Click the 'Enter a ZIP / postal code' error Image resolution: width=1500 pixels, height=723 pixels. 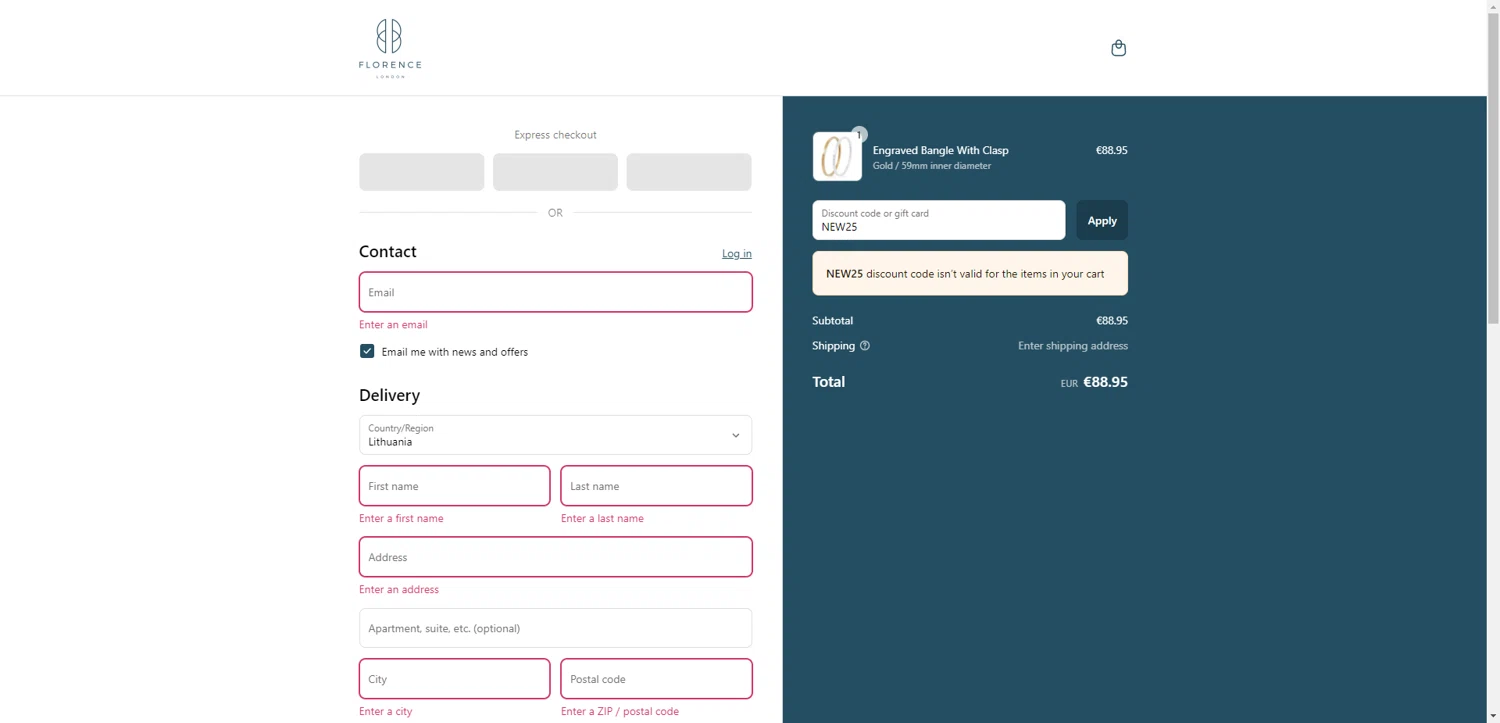point(620,712)
